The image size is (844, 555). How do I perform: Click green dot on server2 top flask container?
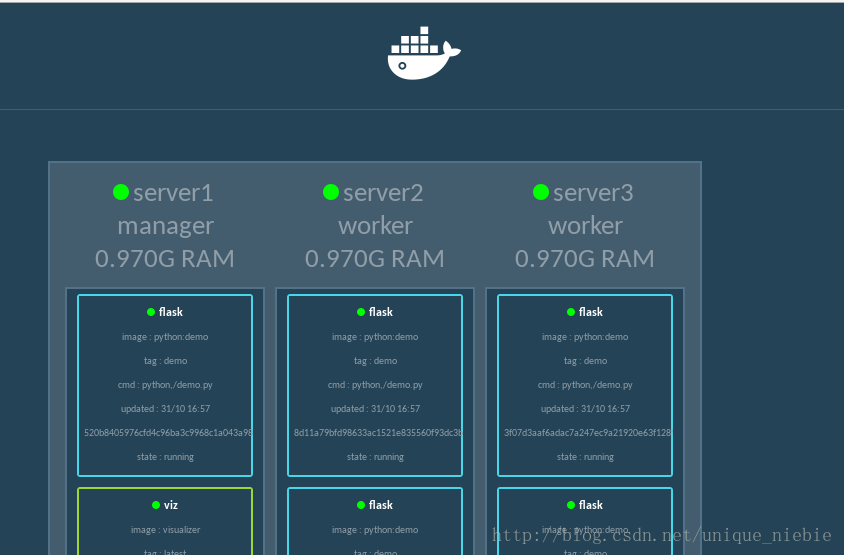click(x=361, y=312)
